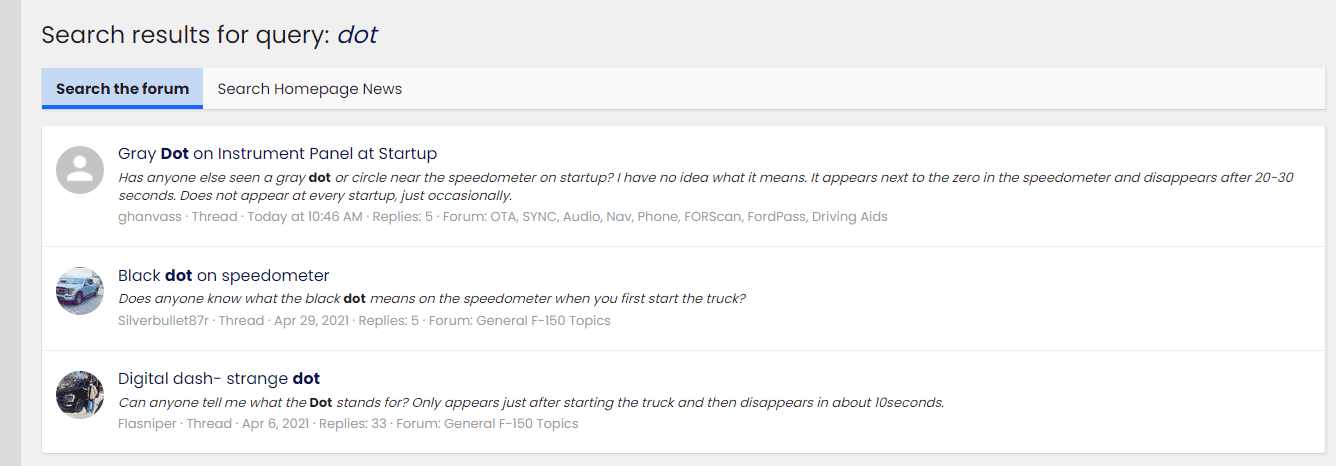Viewport: 1336px width, 466px height.
Task: Switch to the Search the forum tab
Action: point(122,89)
